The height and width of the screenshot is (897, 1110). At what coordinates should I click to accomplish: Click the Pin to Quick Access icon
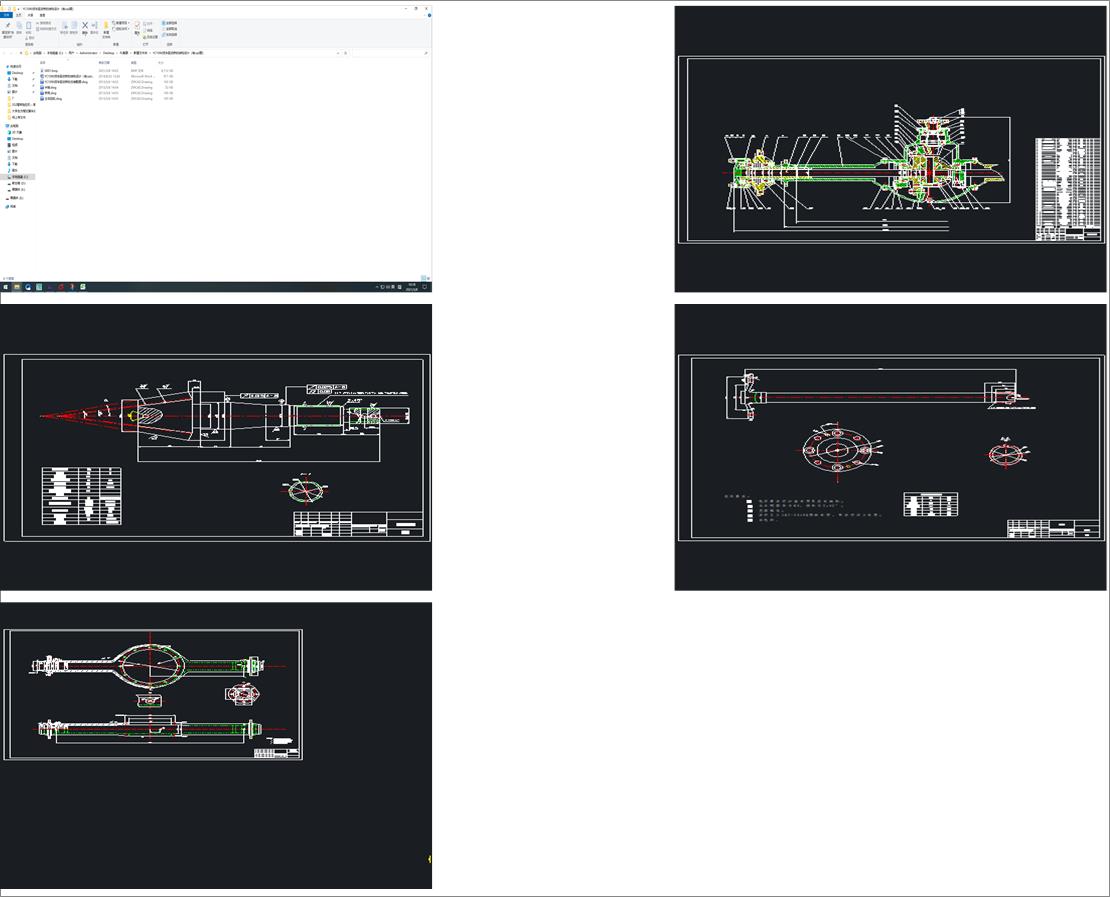tap(8, 27)
